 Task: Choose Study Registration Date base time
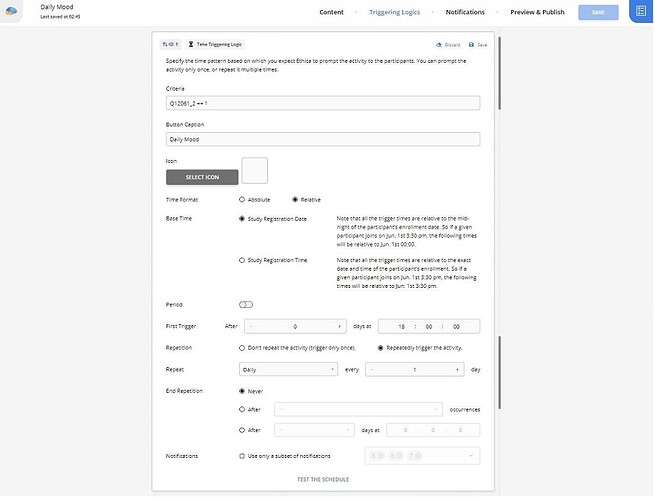coord(242,218)
